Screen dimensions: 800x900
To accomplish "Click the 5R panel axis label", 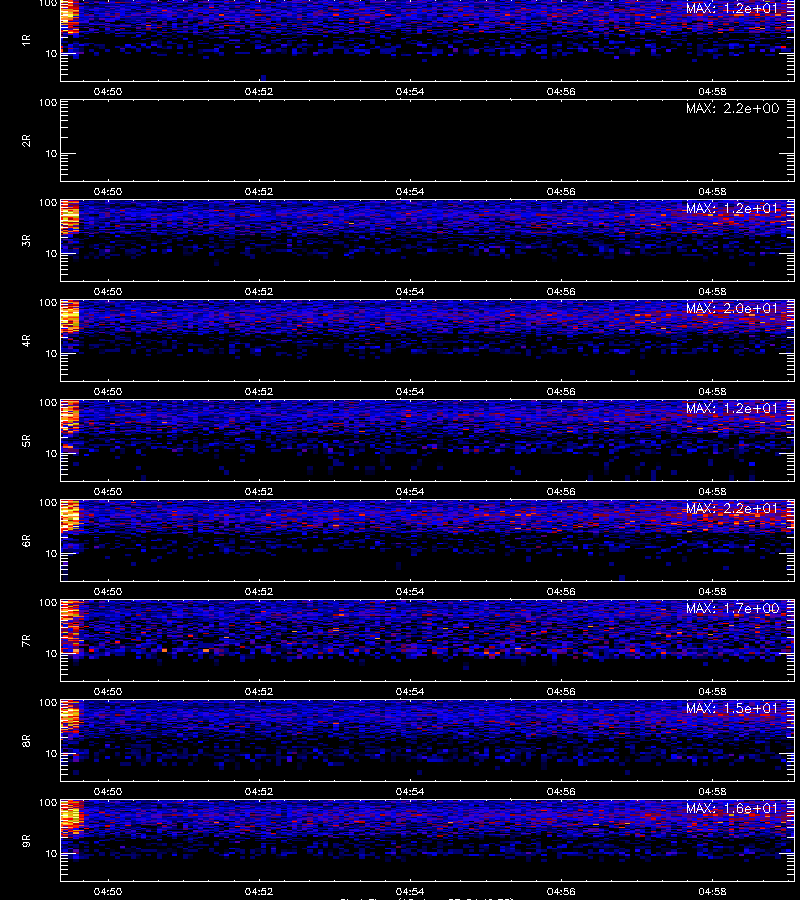I will [x=26, y=441].
